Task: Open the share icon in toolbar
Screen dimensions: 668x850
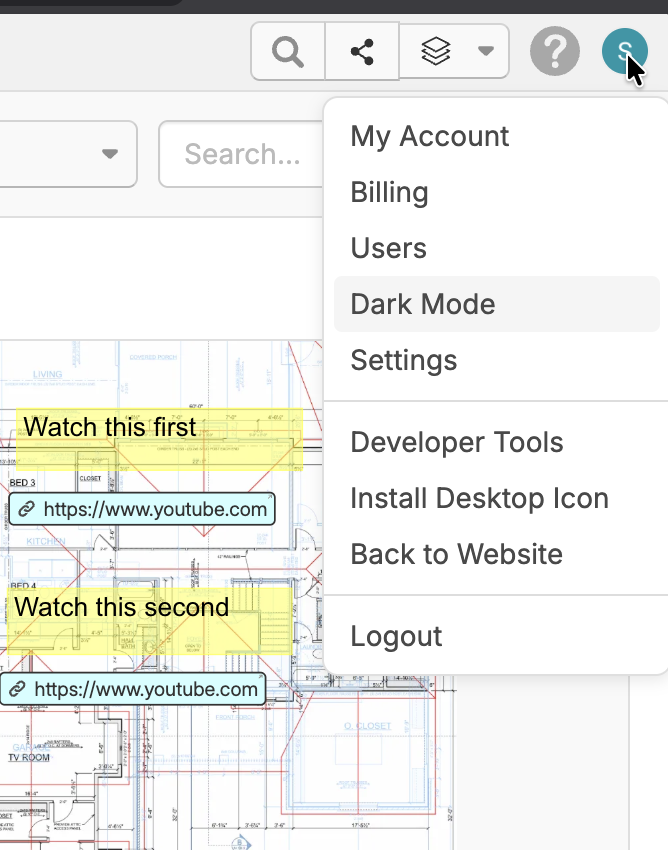Action: point(362,51)
